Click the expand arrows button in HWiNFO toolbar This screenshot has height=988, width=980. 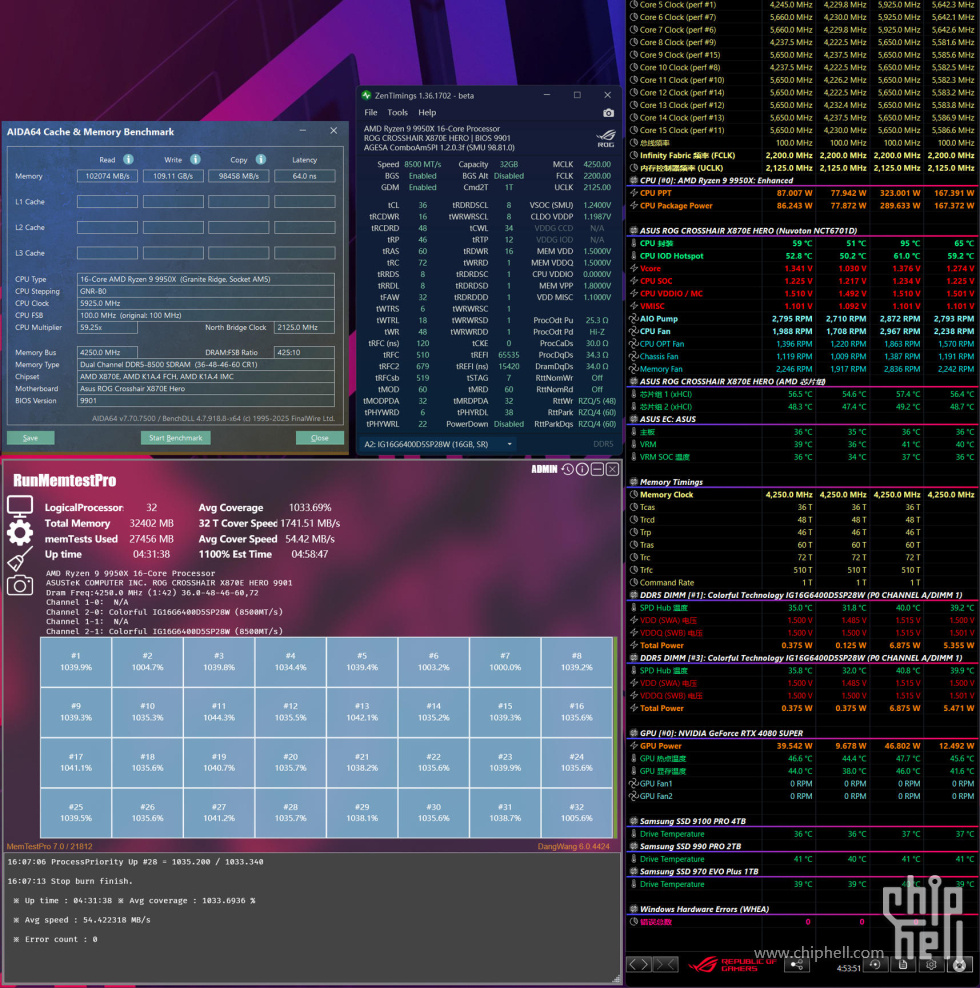[x=640, y=964]
